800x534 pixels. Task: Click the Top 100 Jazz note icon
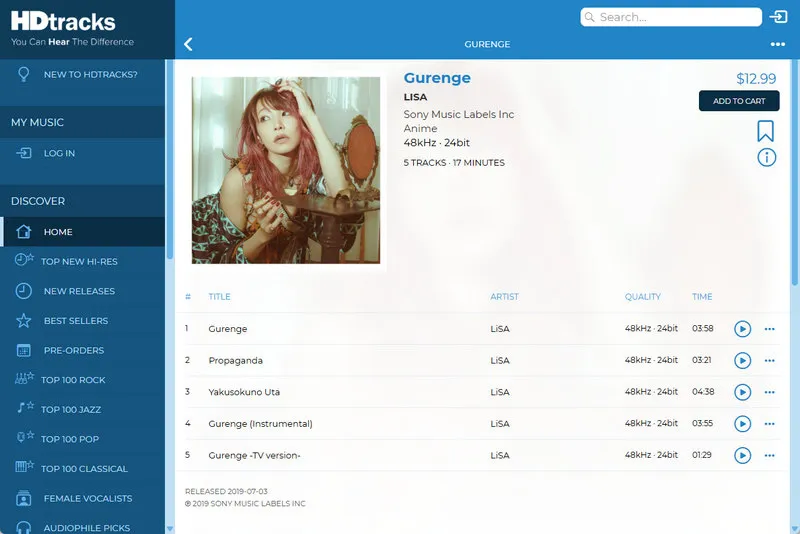pos(25,407)
